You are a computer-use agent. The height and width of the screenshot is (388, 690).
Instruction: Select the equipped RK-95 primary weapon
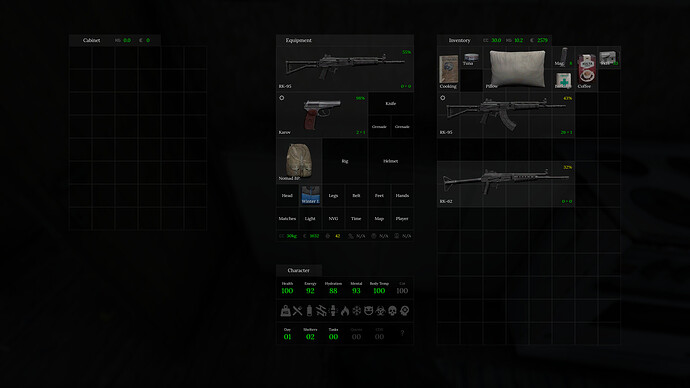[x=345, y=69]
